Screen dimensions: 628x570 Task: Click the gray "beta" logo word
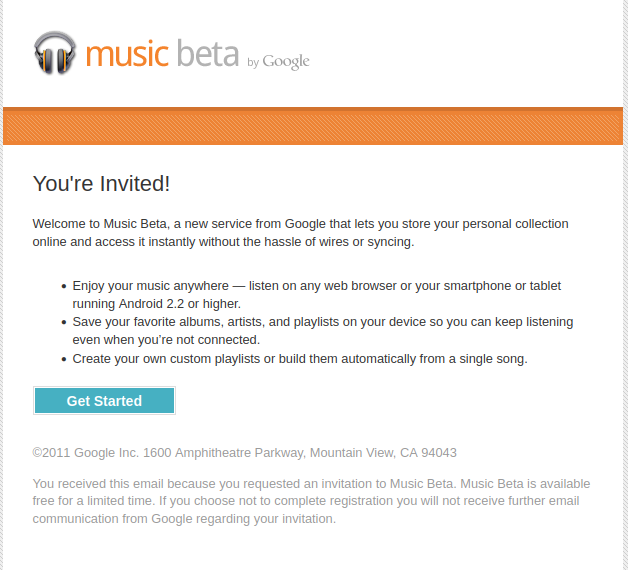coord(207,53)
